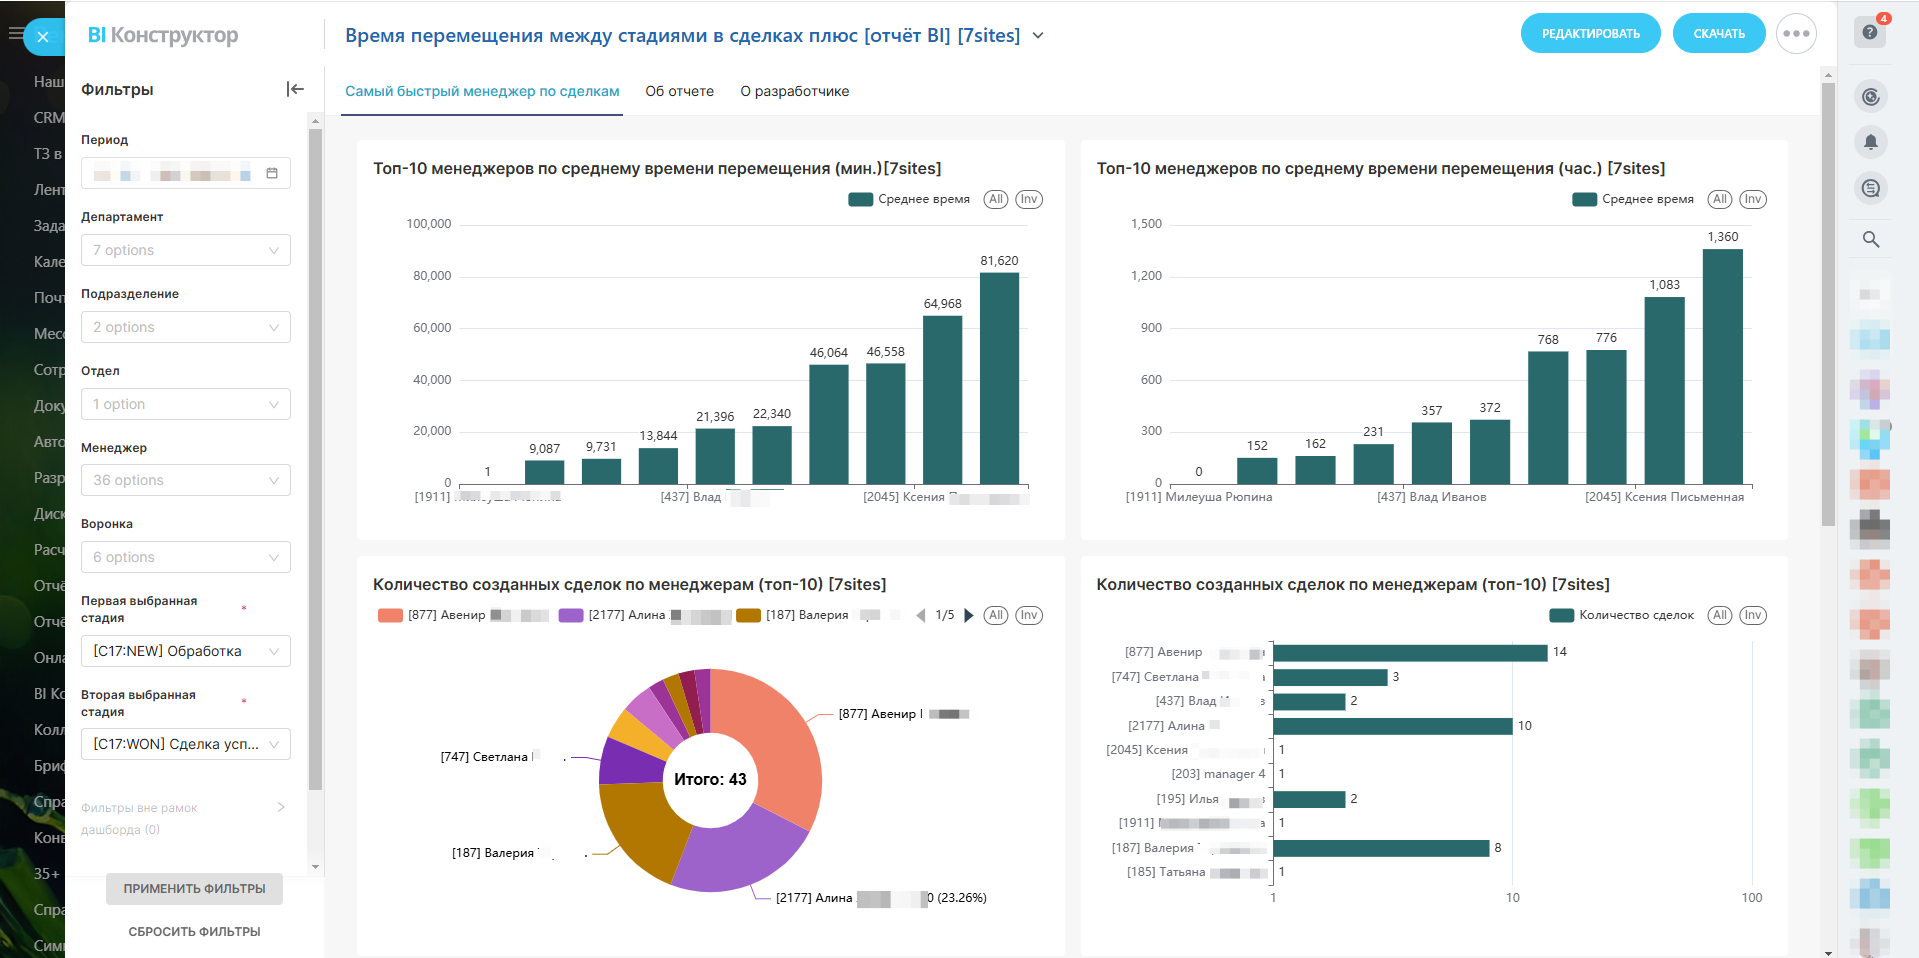Screen dimensions: 1919x958
Task: Collapse the Фильтры panel with arrow icon
Action: point(294,89)
